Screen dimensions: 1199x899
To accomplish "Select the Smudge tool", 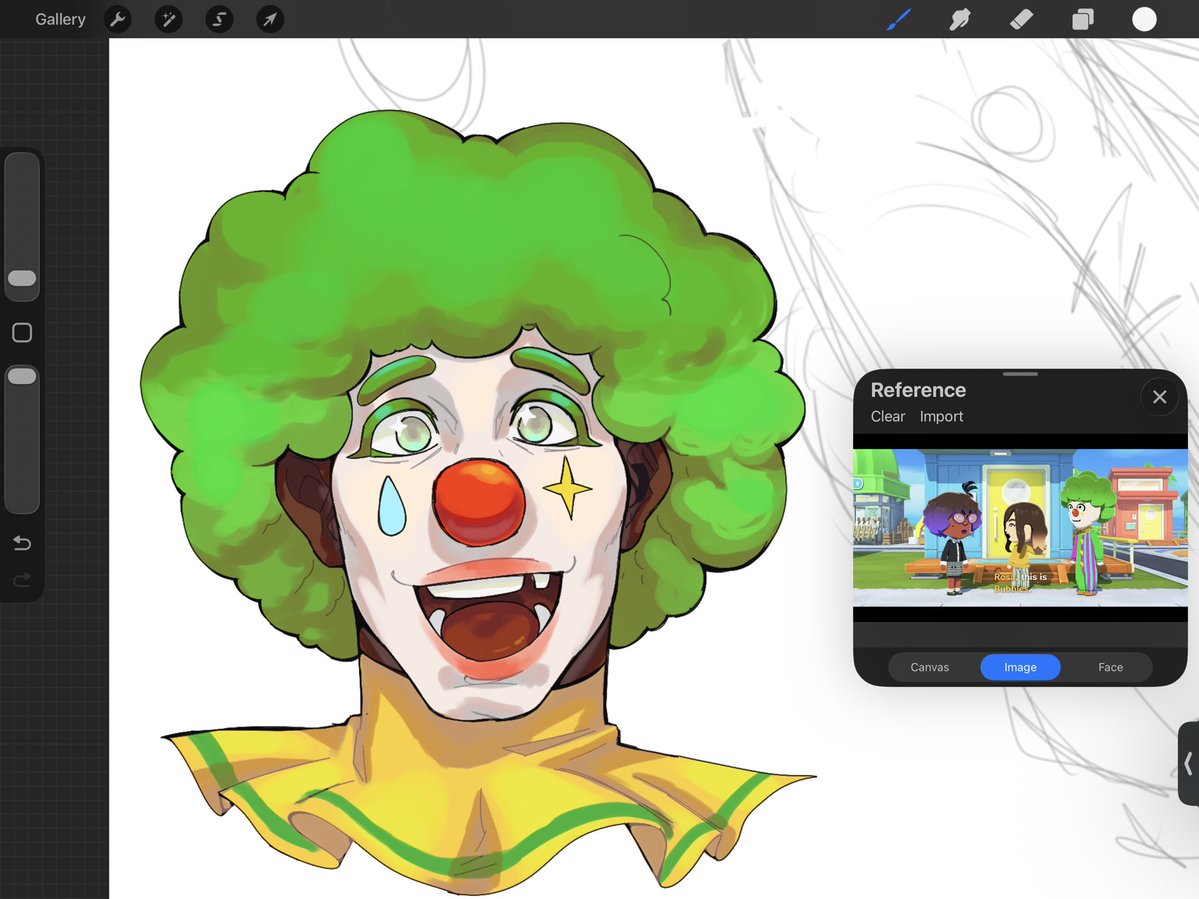I will pyautogui.click(x=960, y=19).
